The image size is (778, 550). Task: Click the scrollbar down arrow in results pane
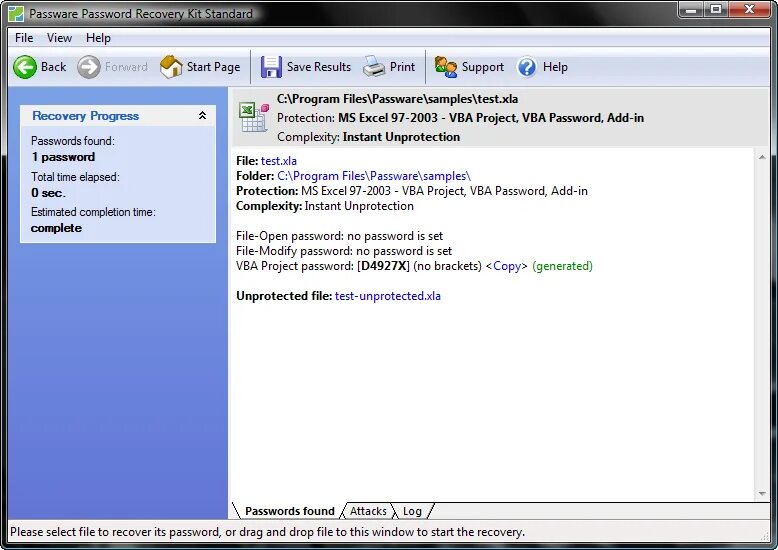762,493
